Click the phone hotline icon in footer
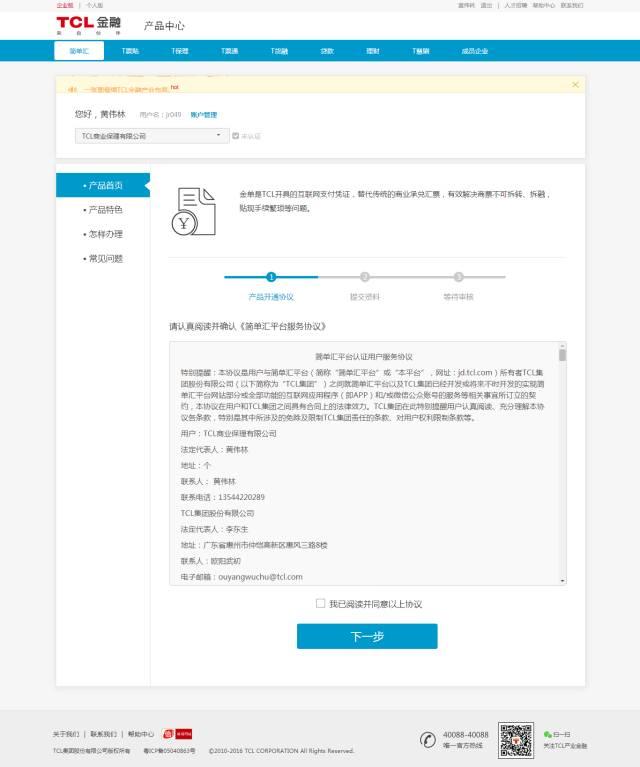This screenshot has width=640, height=767. click(427, 739)
